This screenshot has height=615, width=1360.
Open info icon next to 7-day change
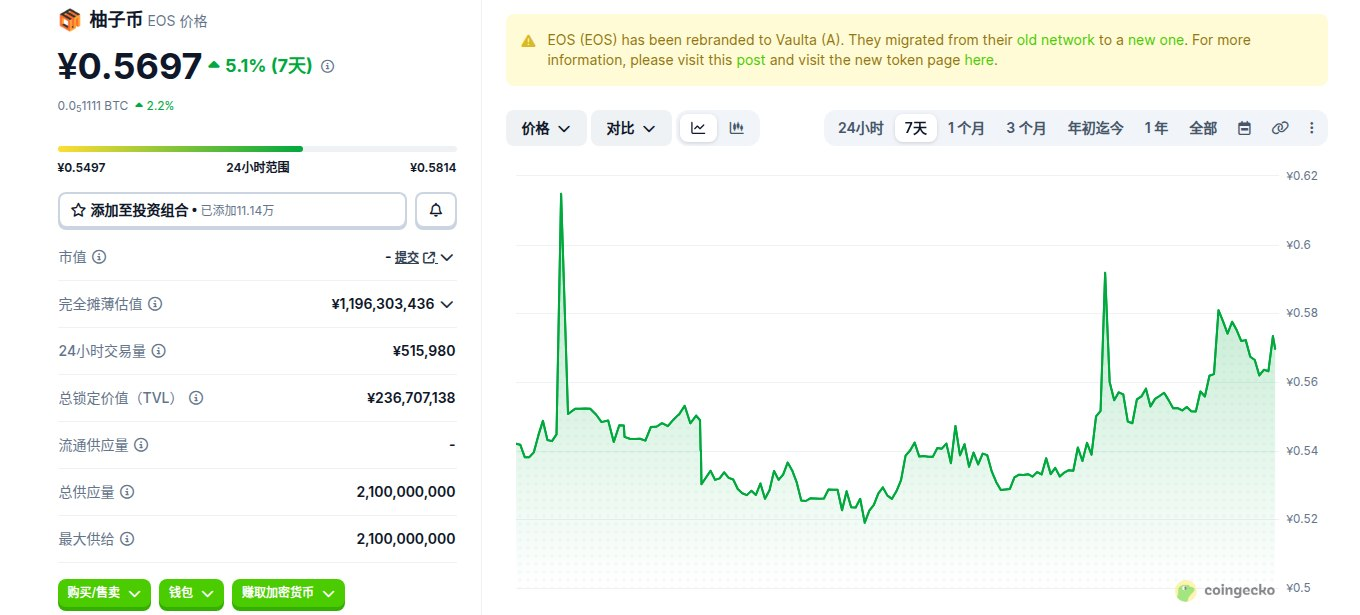coord(328,66)
